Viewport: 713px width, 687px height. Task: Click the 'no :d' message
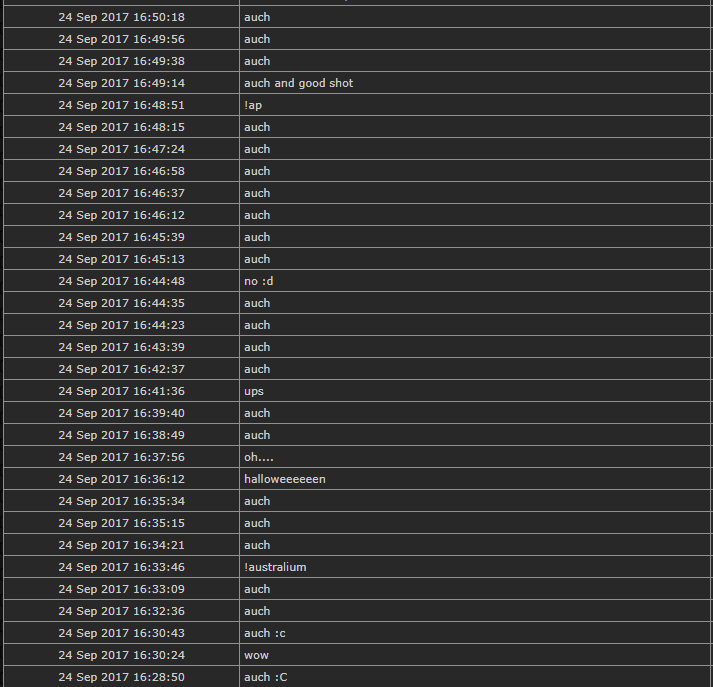(x=259, y=281)
